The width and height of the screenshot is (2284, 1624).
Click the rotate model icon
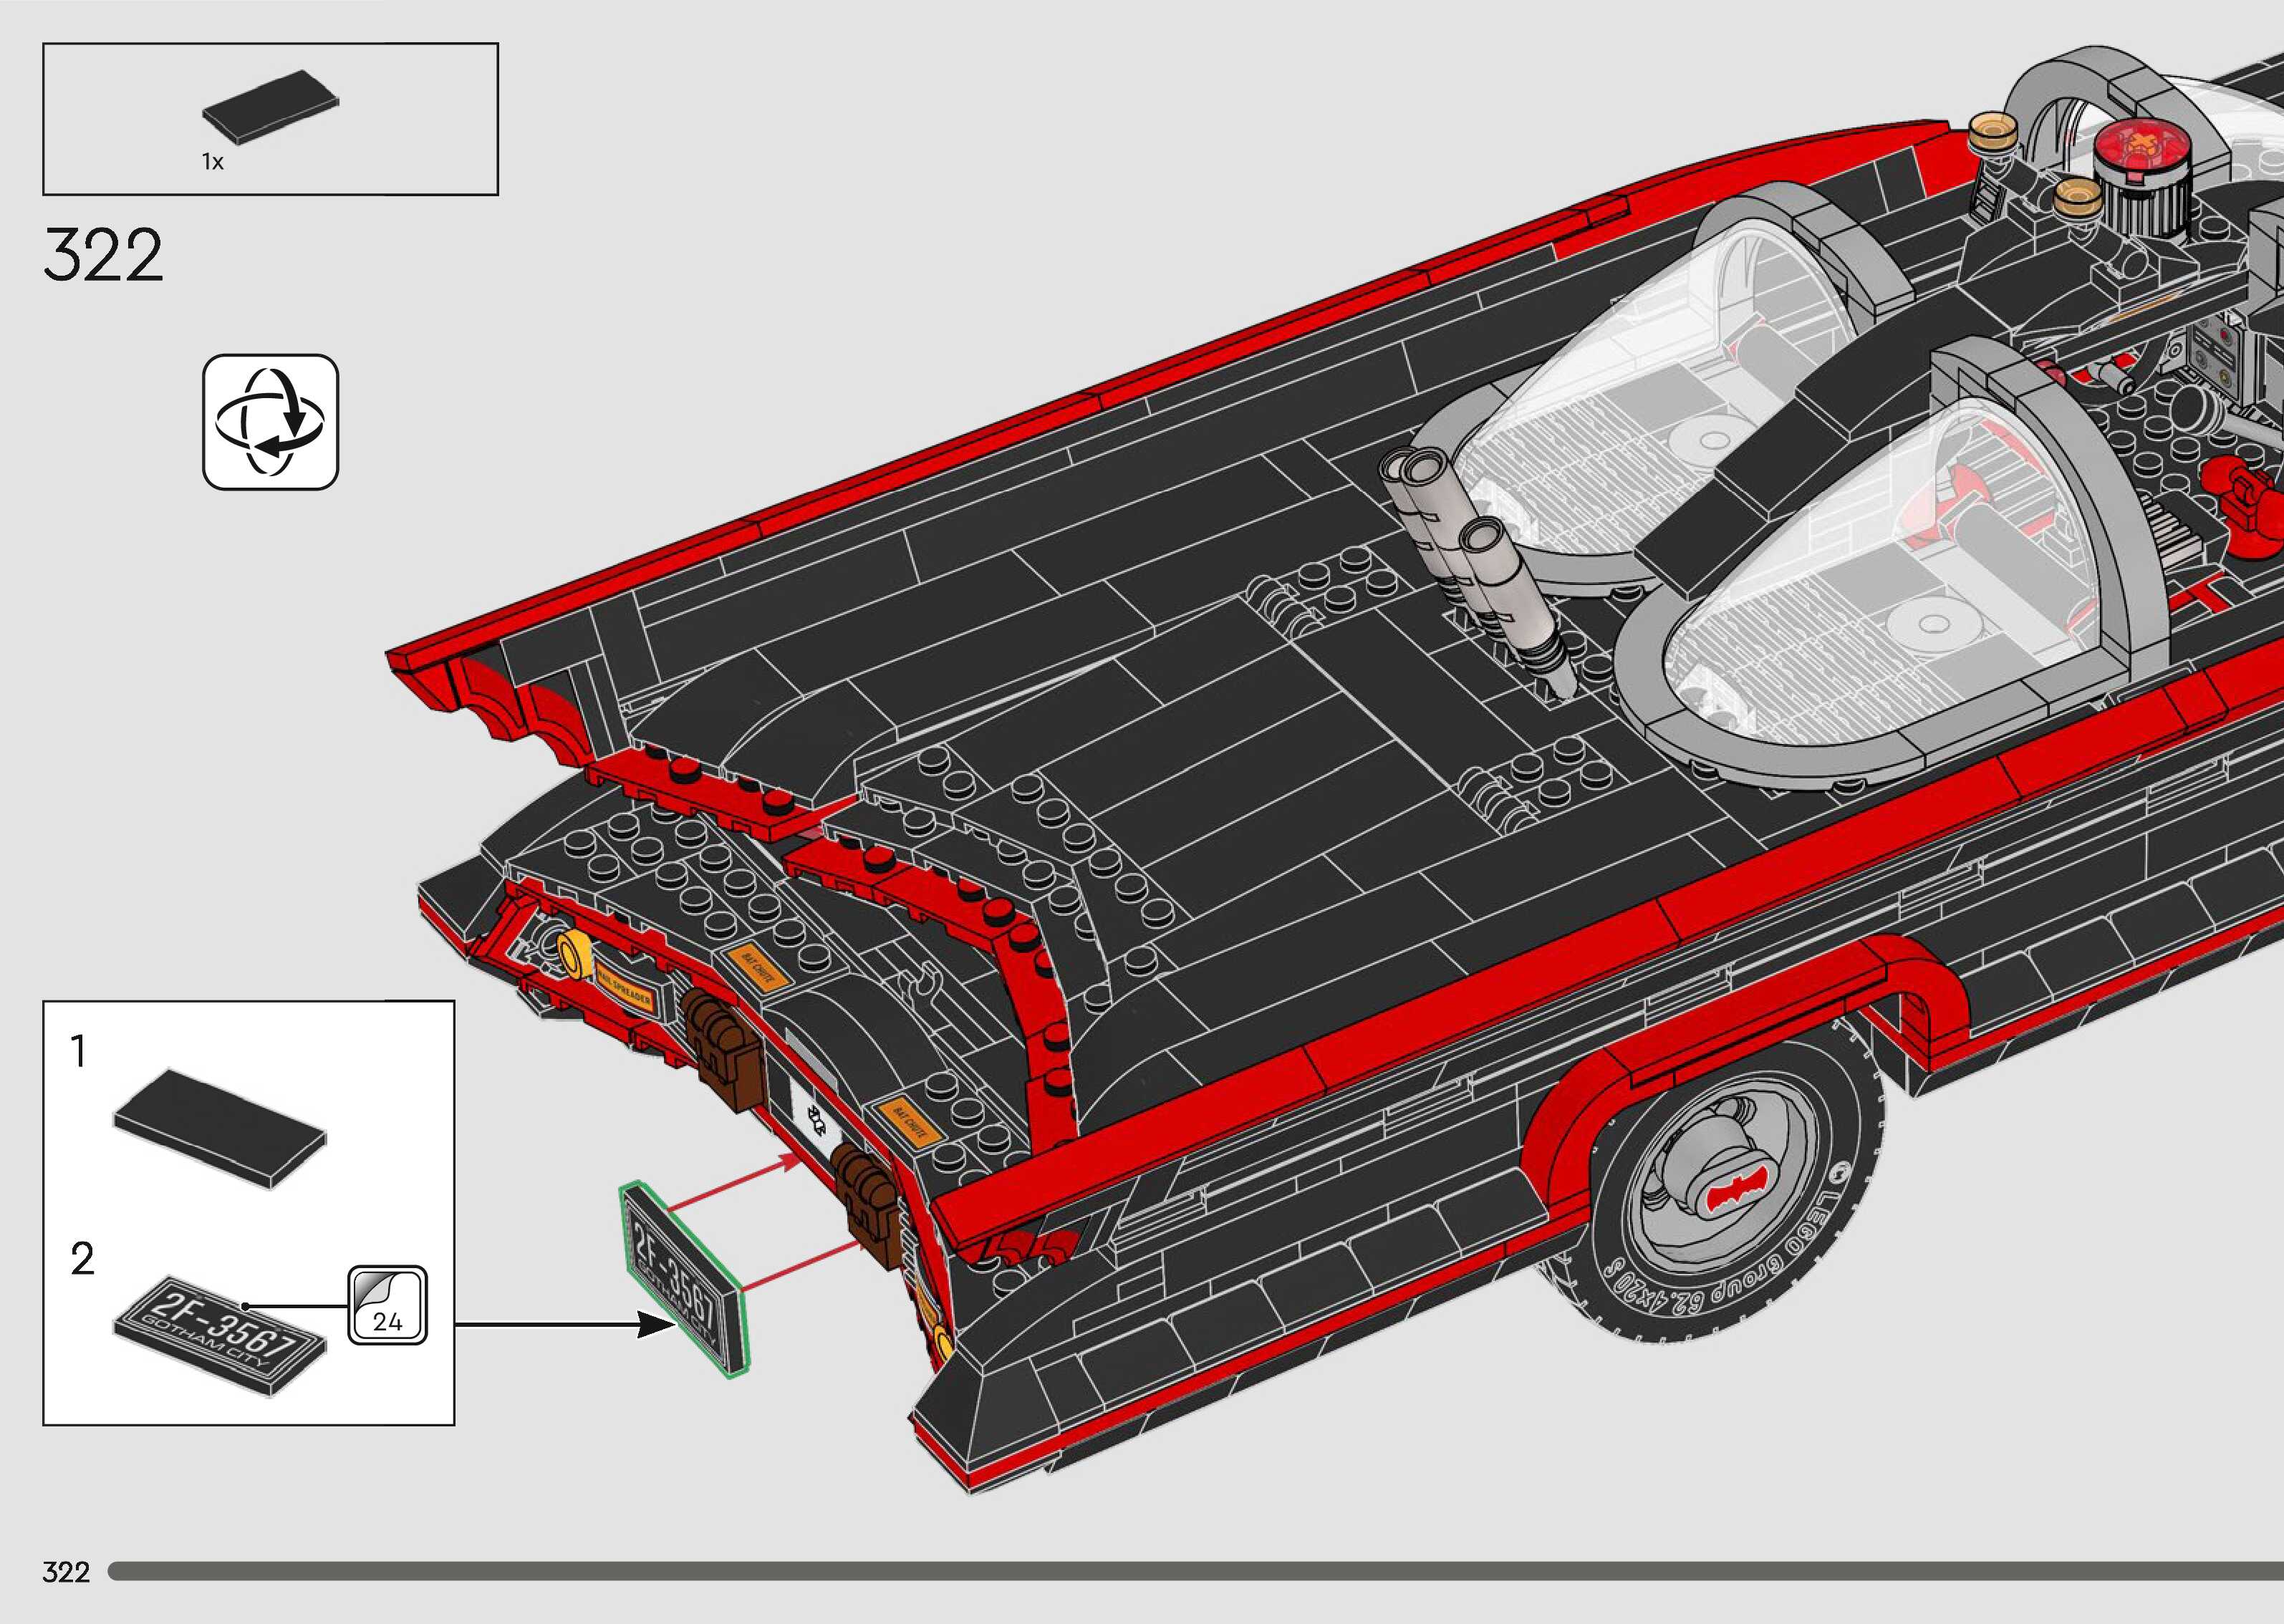tap(270, 421)
